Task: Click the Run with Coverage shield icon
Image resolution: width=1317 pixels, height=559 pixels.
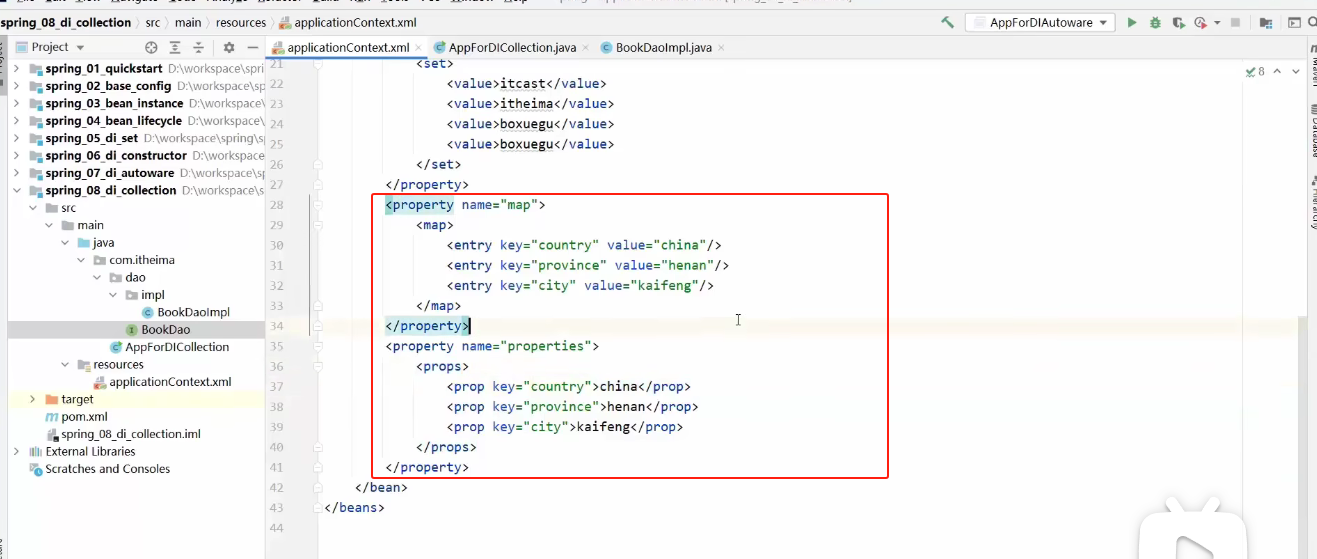Action: tap(1179, 22)
